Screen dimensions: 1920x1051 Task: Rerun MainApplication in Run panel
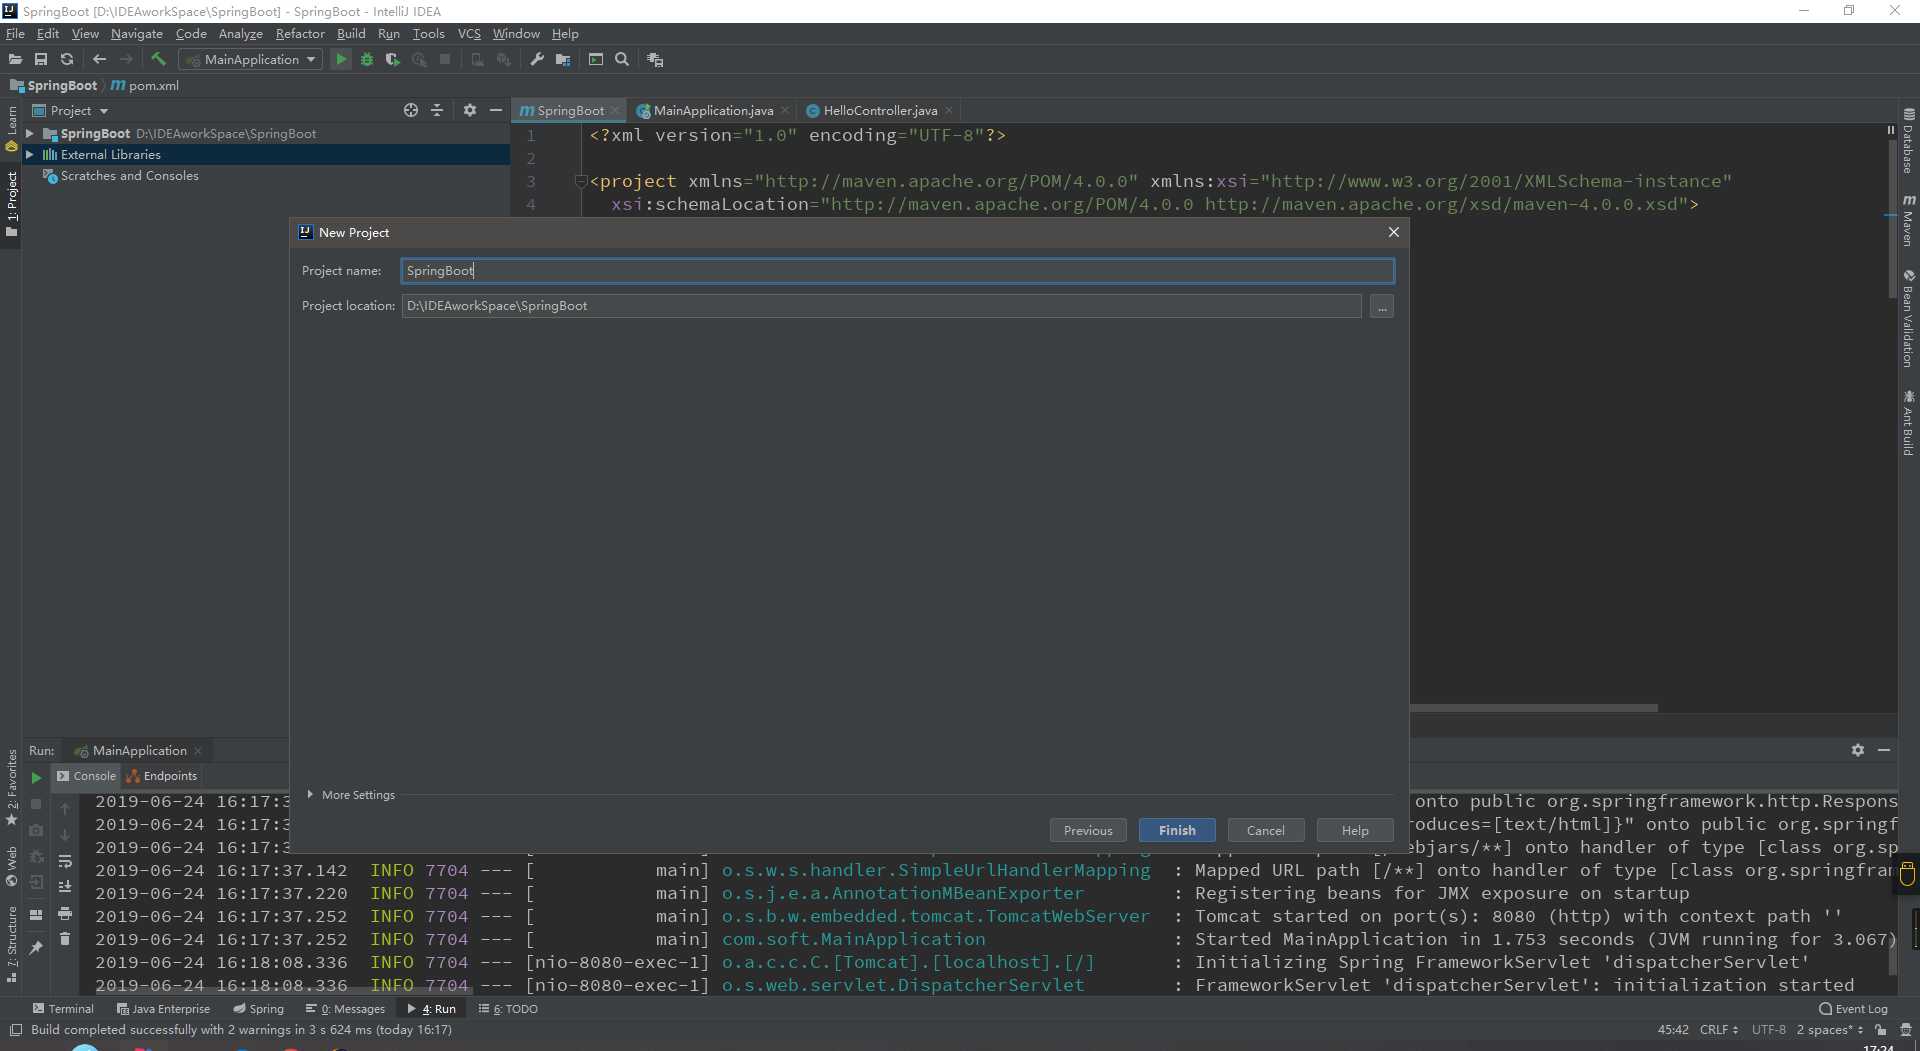pyautogui.click(x=36, y=777)
